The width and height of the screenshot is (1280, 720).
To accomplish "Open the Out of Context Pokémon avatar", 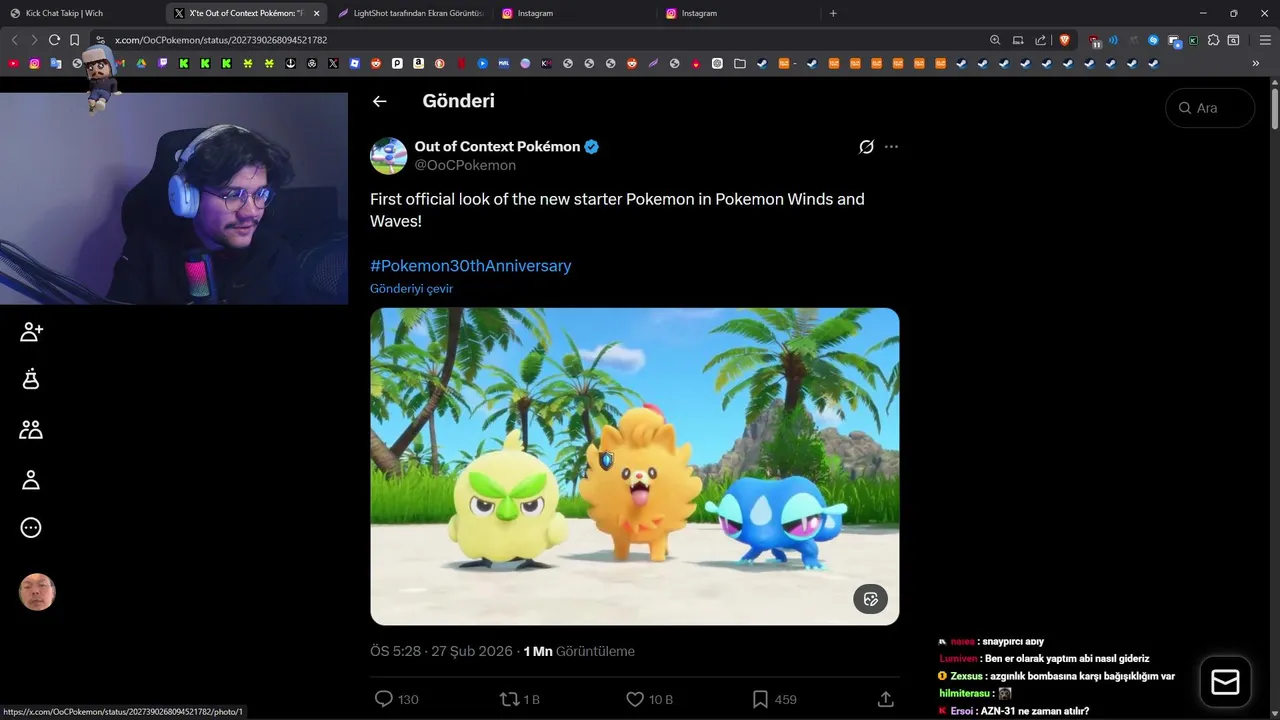I will pyautogui.click(x=388, y=156).
